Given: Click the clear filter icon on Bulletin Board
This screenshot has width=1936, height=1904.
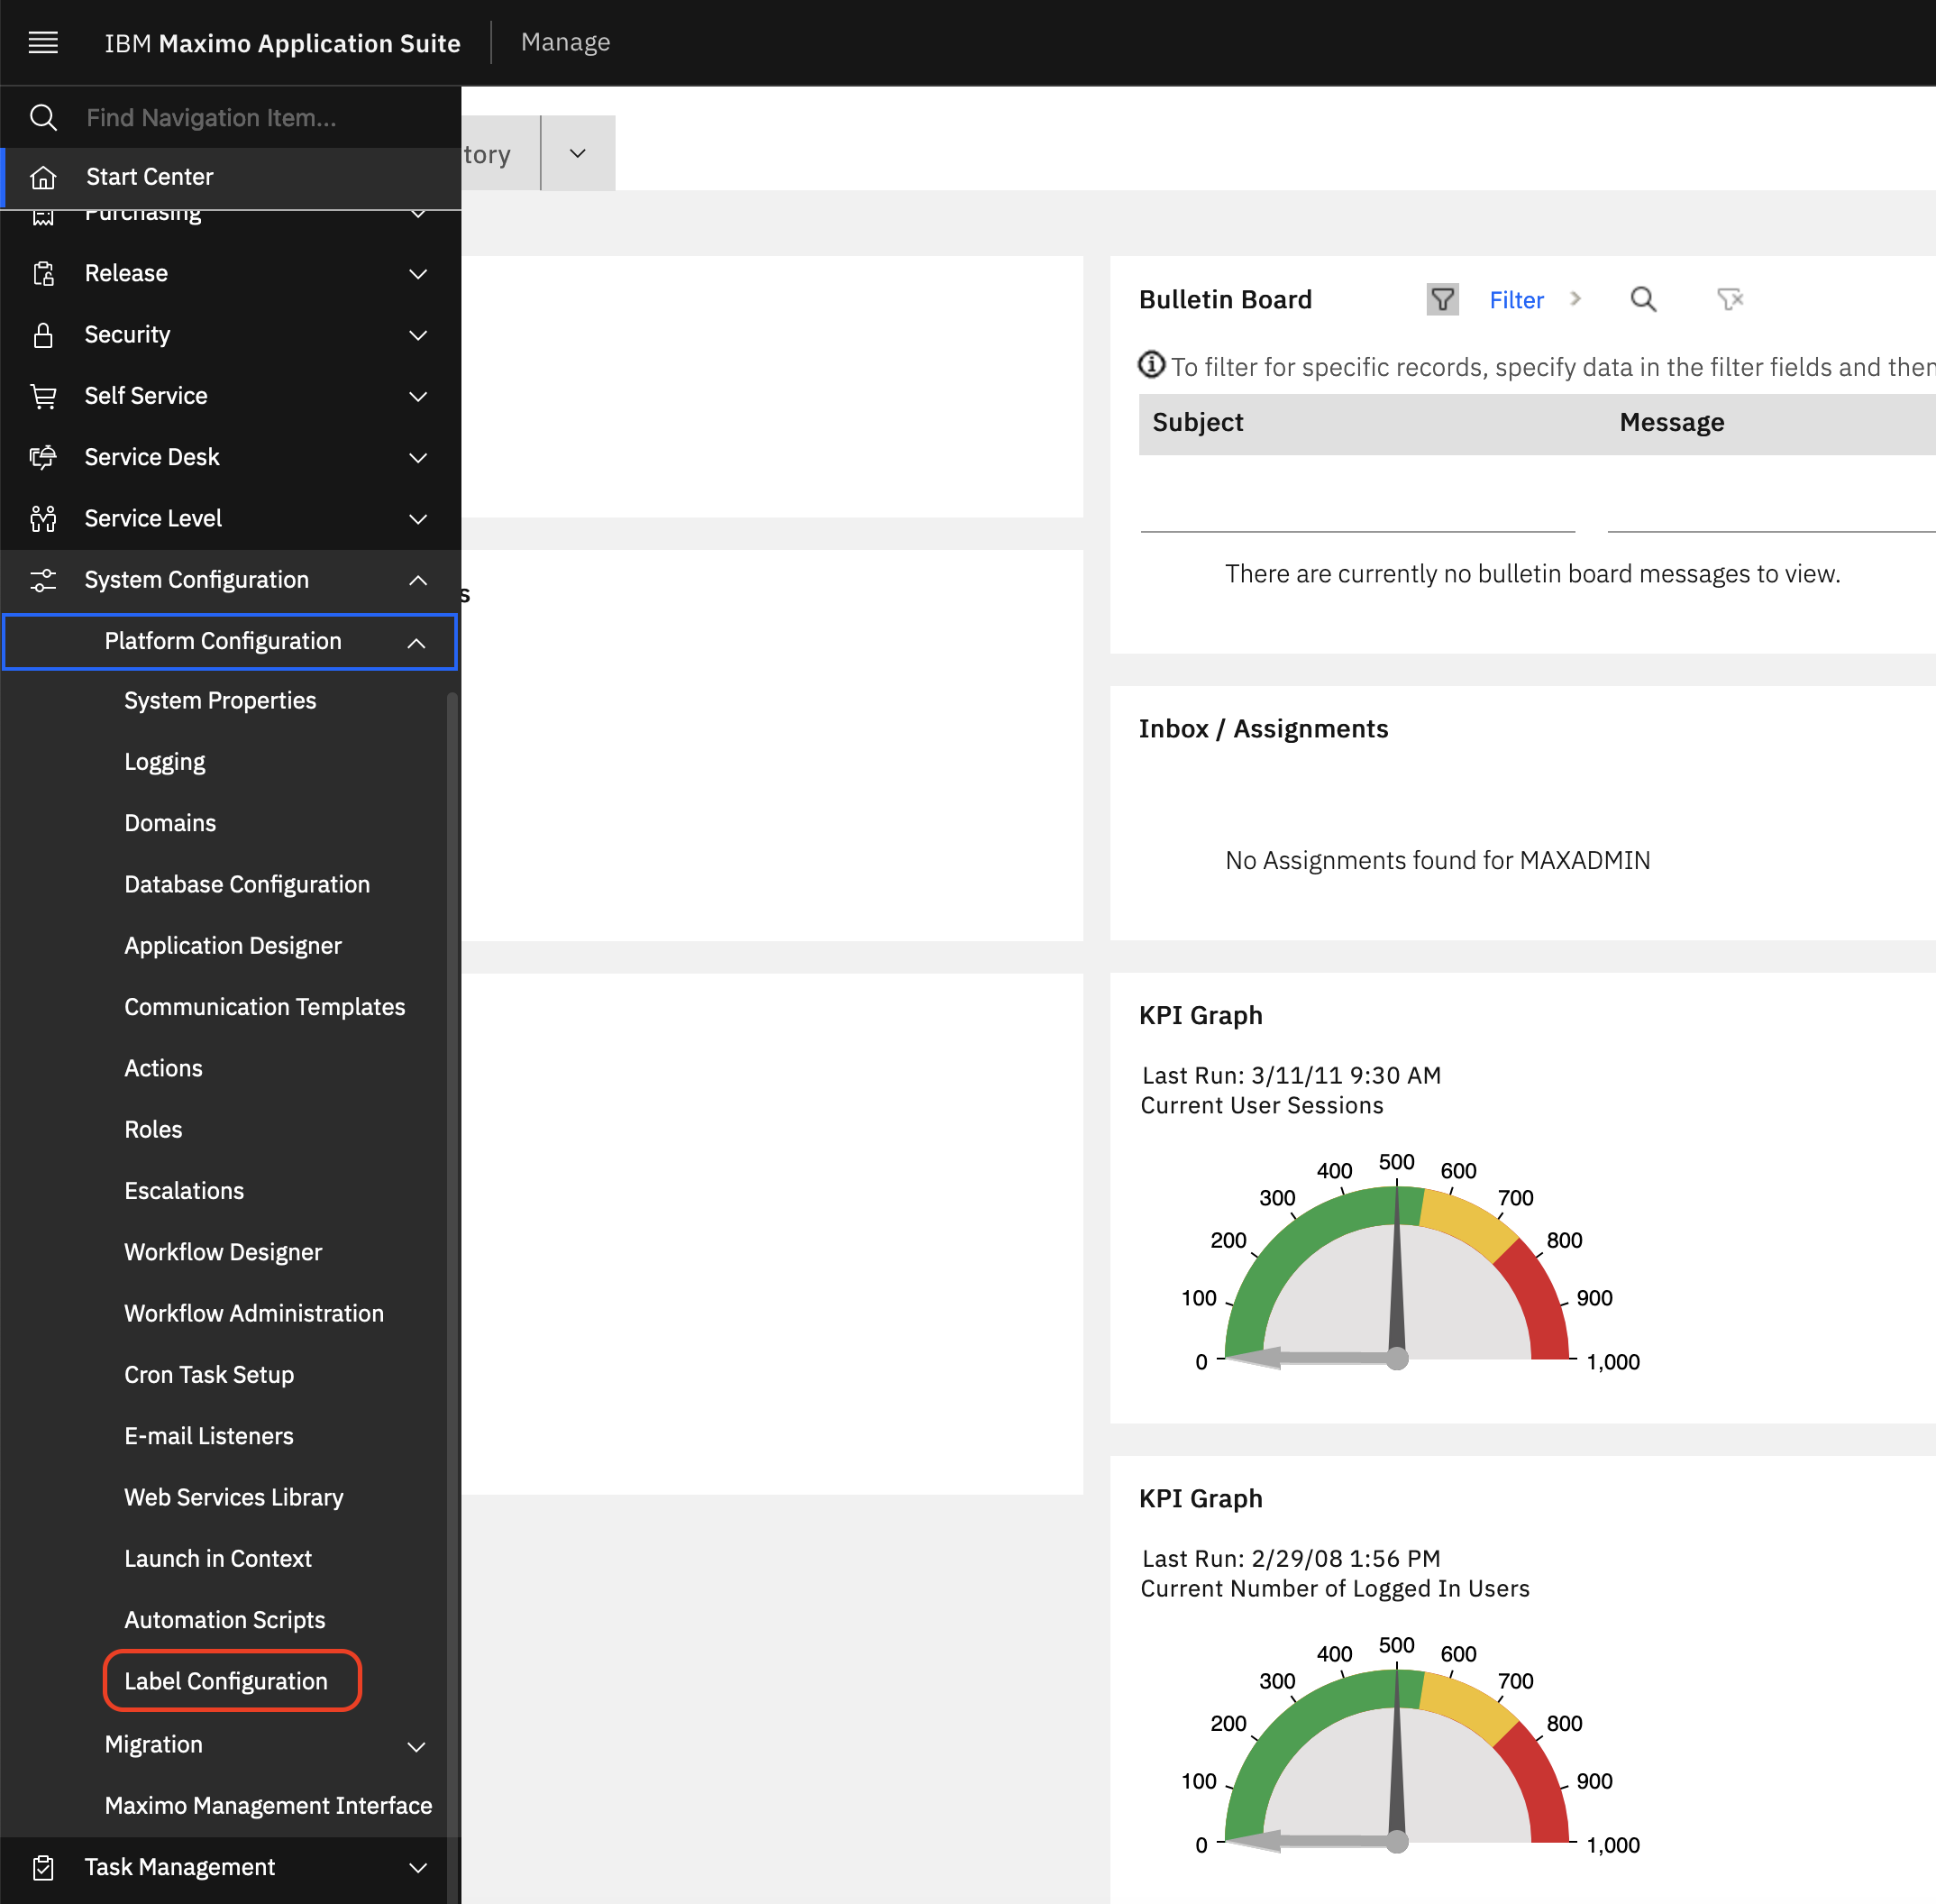Looking at the screenshot, I should (x=1729, y=300).
